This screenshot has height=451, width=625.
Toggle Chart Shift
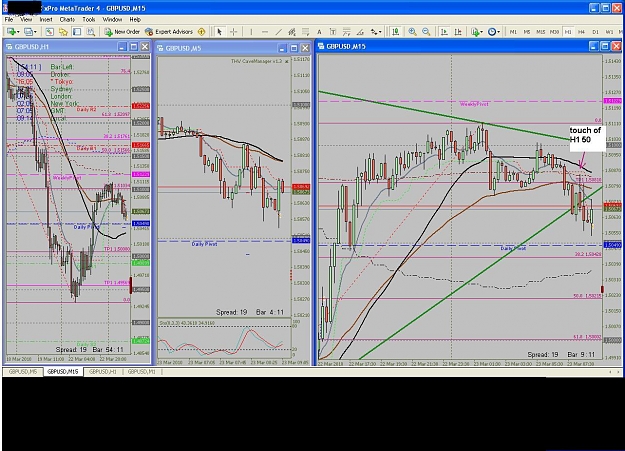pyautogui.click(x=458, y=32)
